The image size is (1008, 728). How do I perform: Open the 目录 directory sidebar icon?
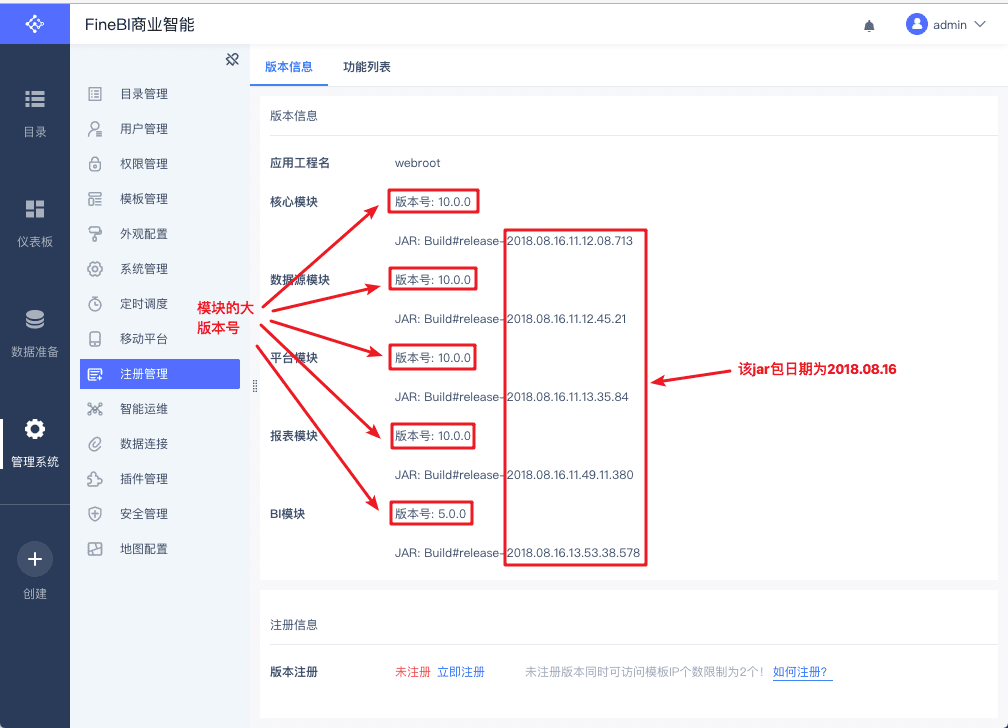pos(35,99)
